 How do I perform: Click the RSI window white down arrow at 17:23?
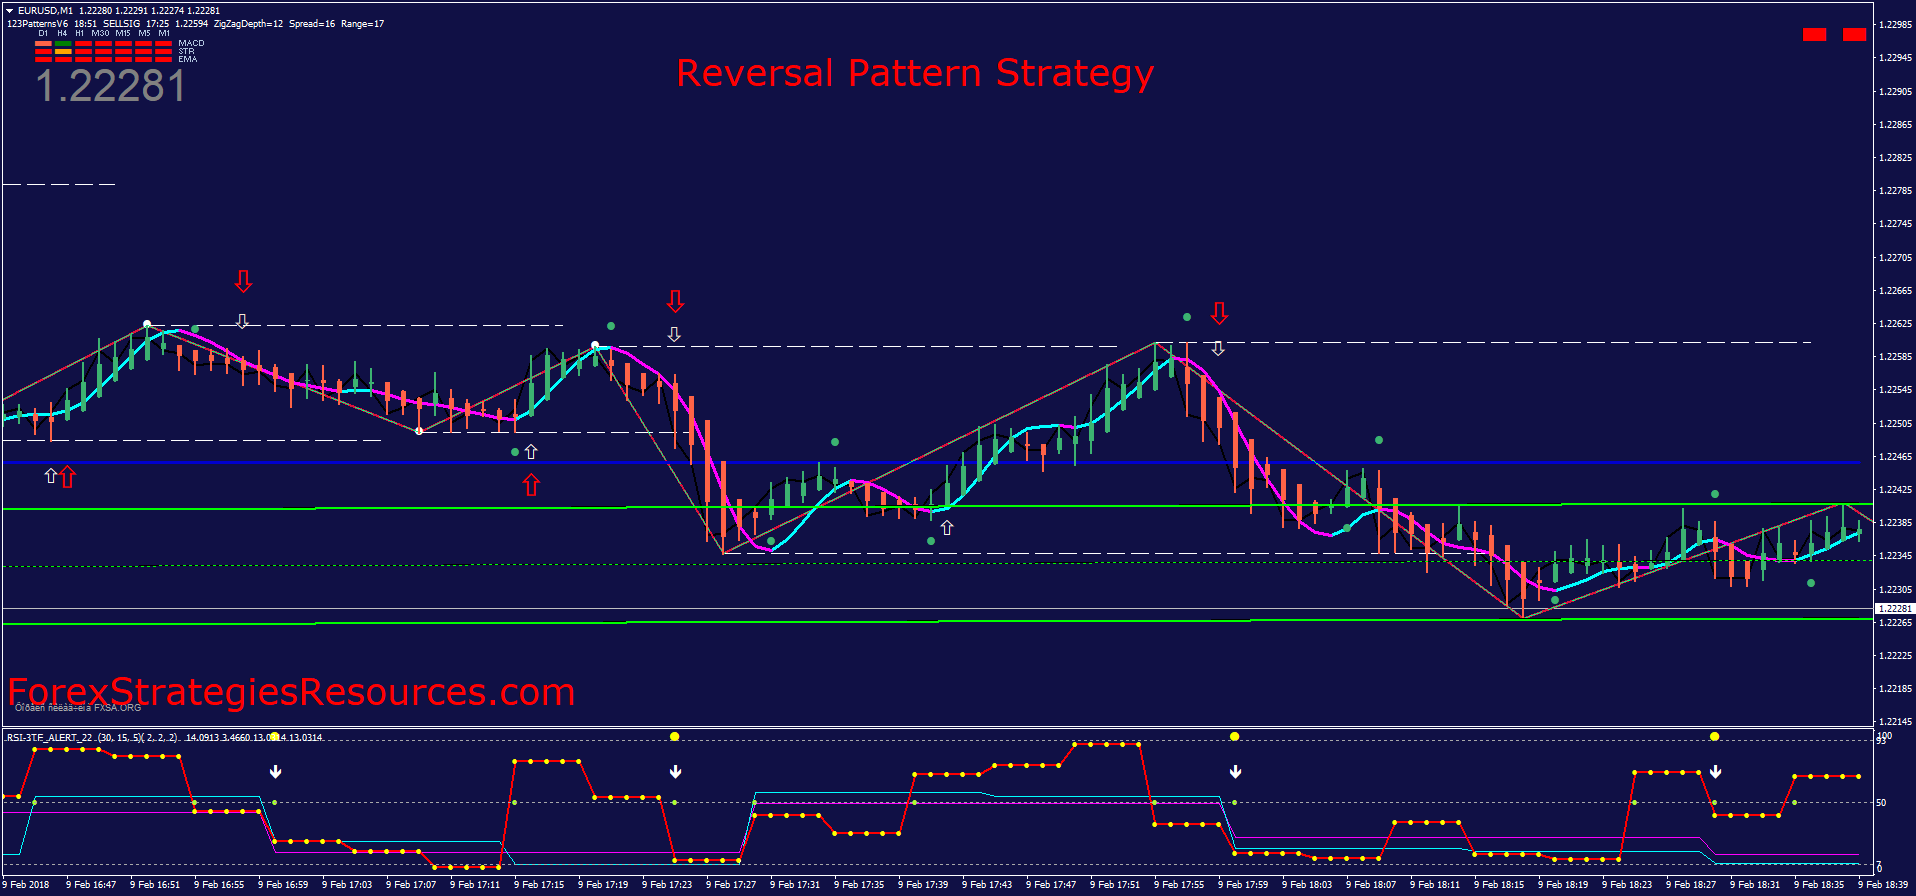(x=676, y=772)
